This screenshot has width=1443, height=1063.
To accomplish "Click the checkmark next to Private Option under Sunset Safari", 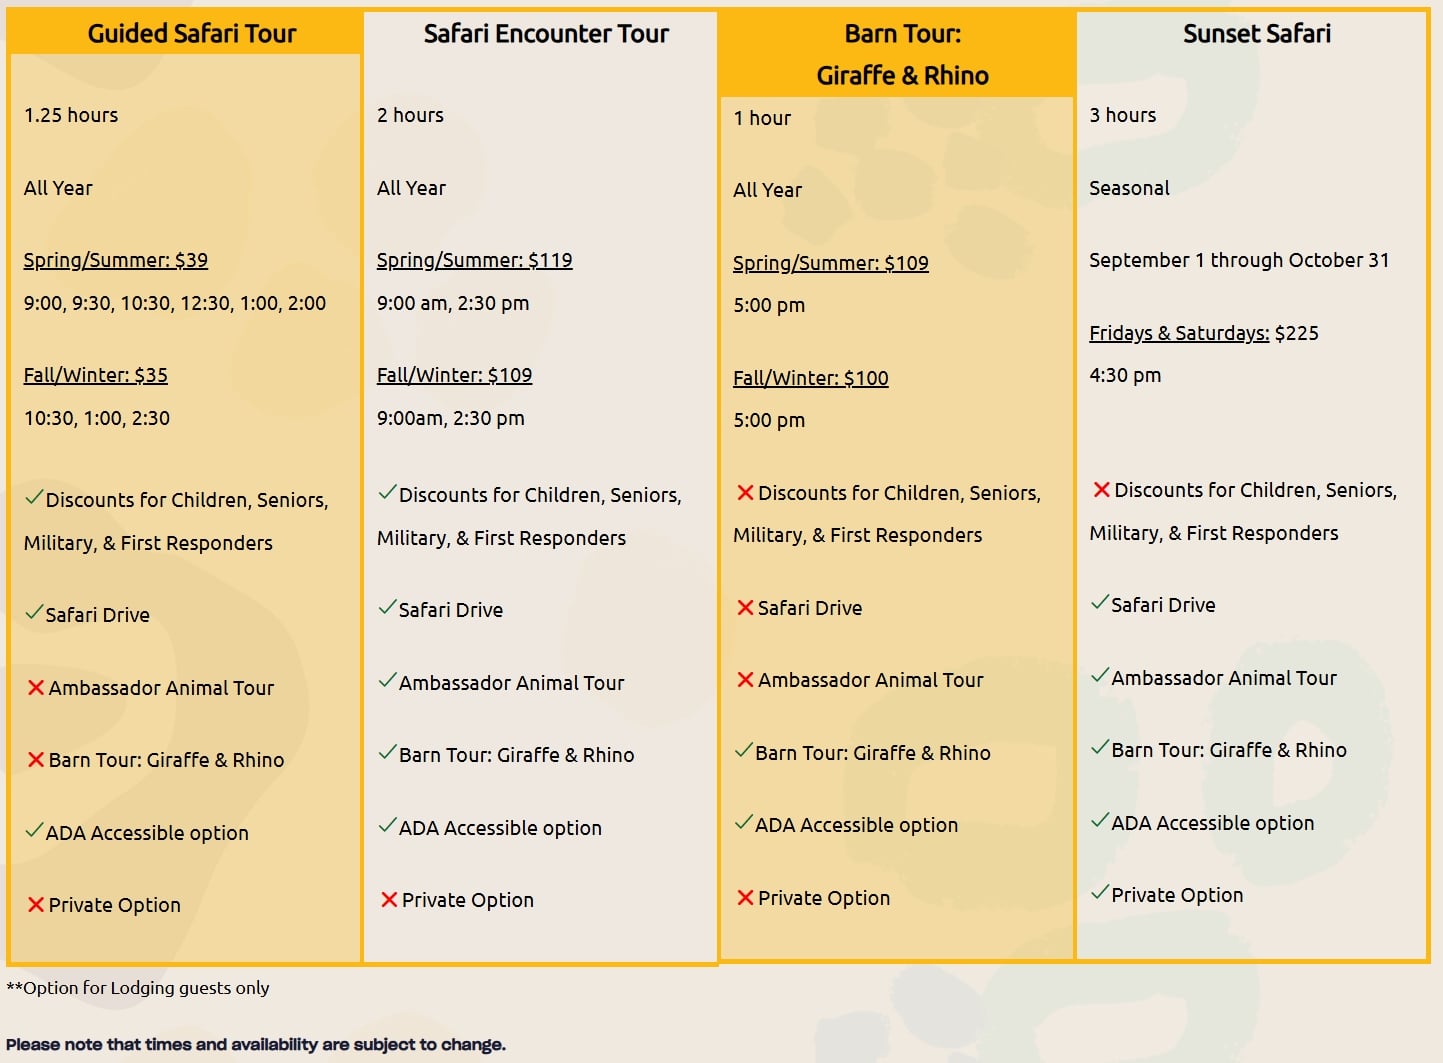I will 1099,892.
